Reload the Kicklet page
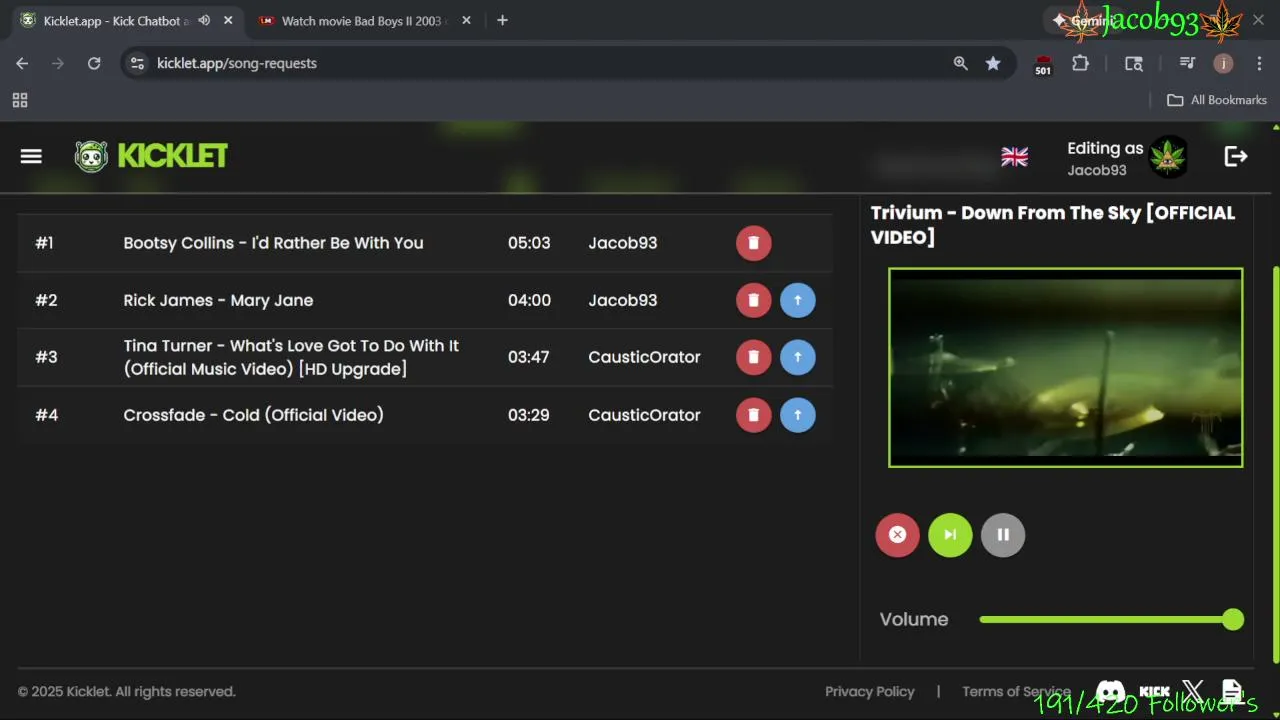 pyautogui.click(x=94, y=63)
